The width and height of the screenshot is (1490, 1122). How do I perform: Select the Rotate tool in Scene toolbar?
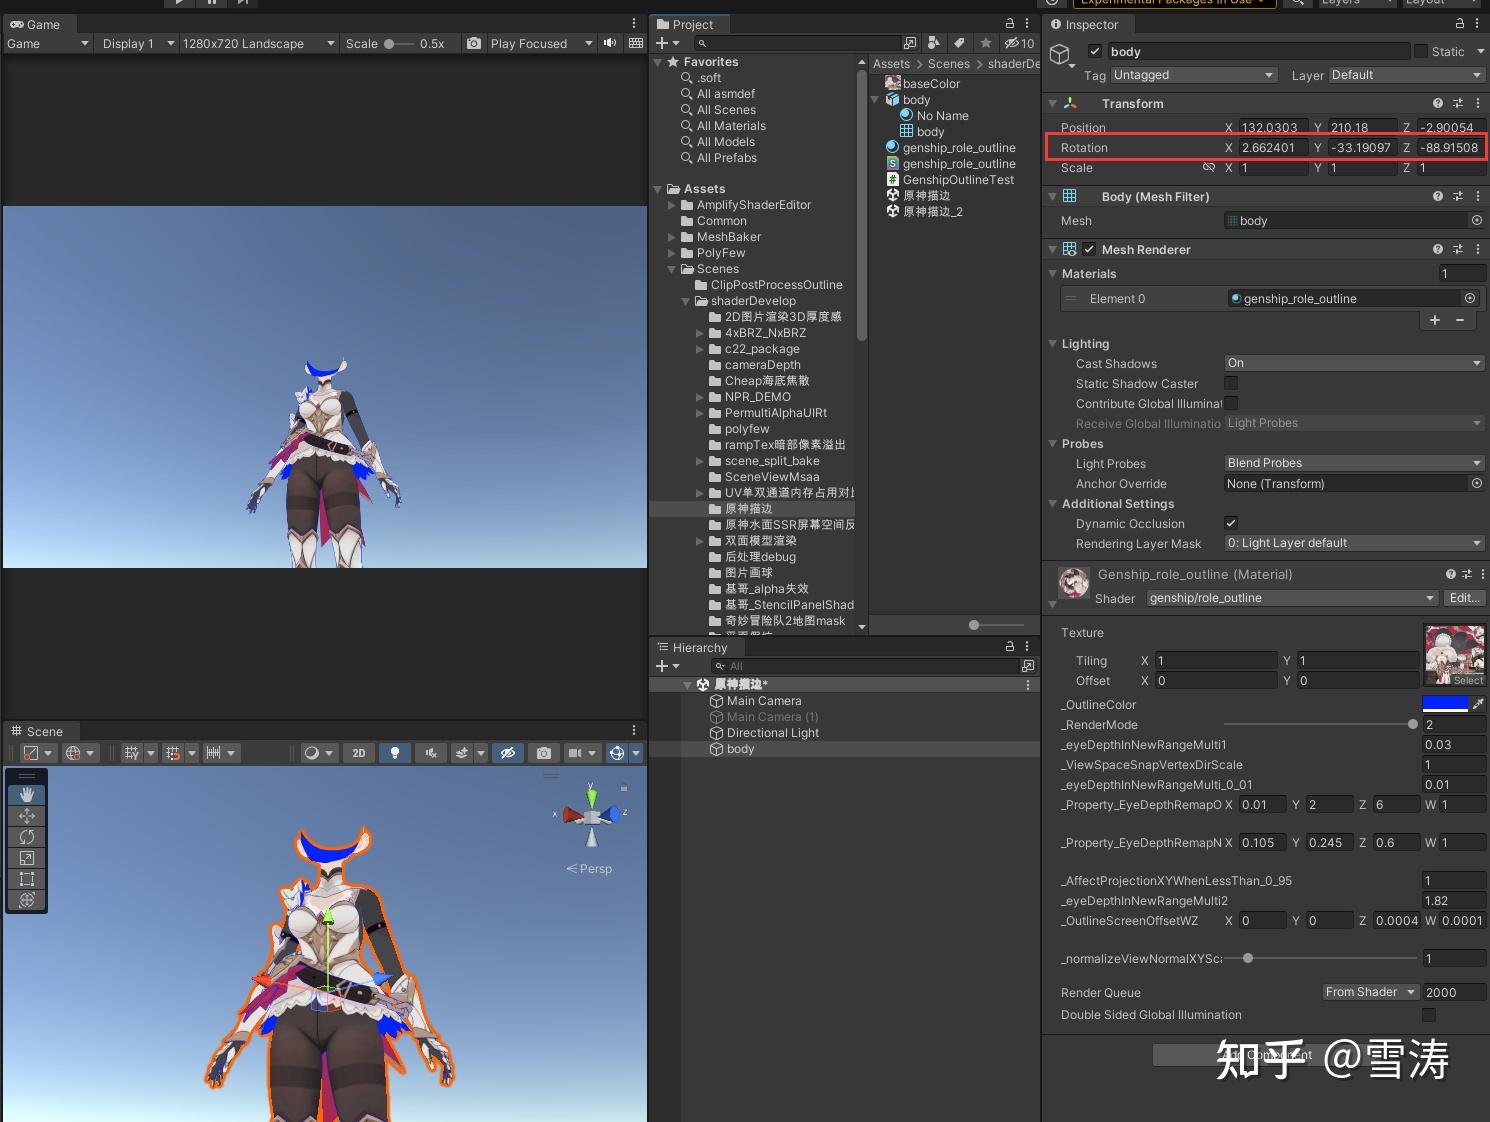(27, 837)
